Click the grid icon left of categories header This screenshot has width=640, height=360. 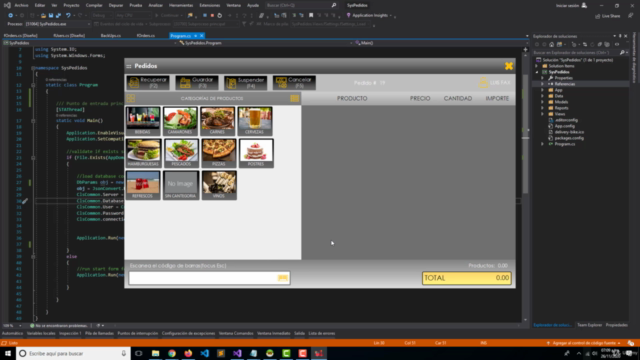(x=131, y=98)
